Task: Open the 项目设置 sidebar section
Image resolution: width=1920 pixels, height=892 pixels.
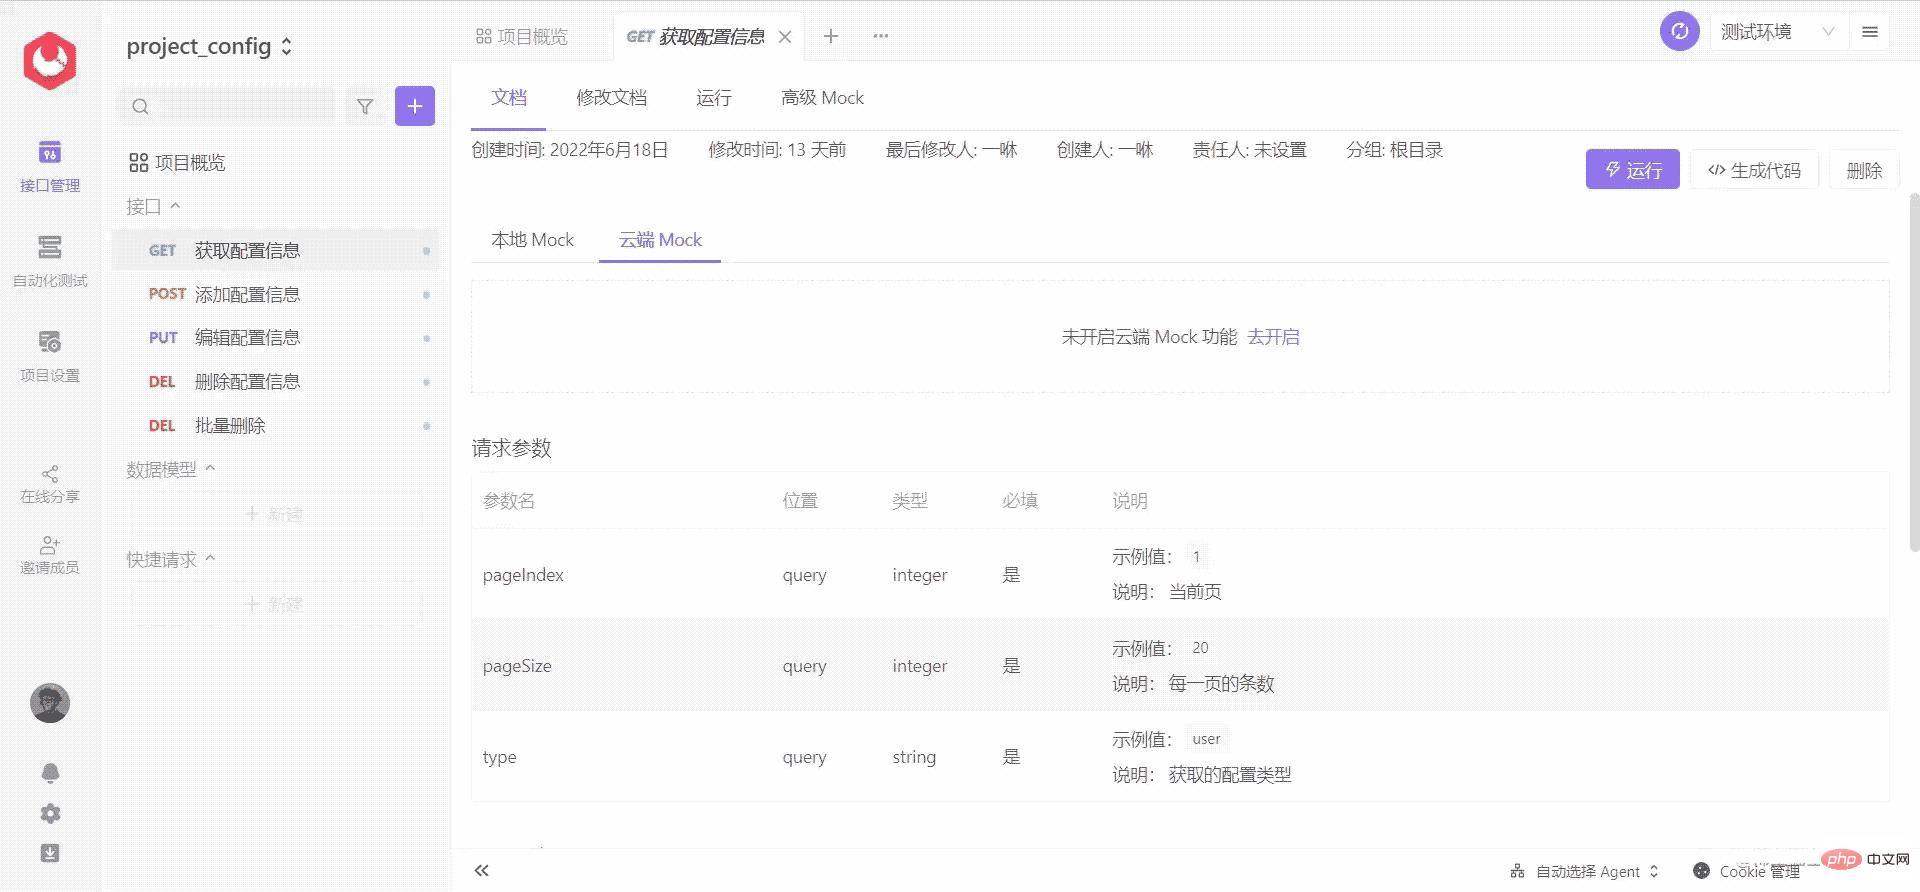Action: pos(50,356)
